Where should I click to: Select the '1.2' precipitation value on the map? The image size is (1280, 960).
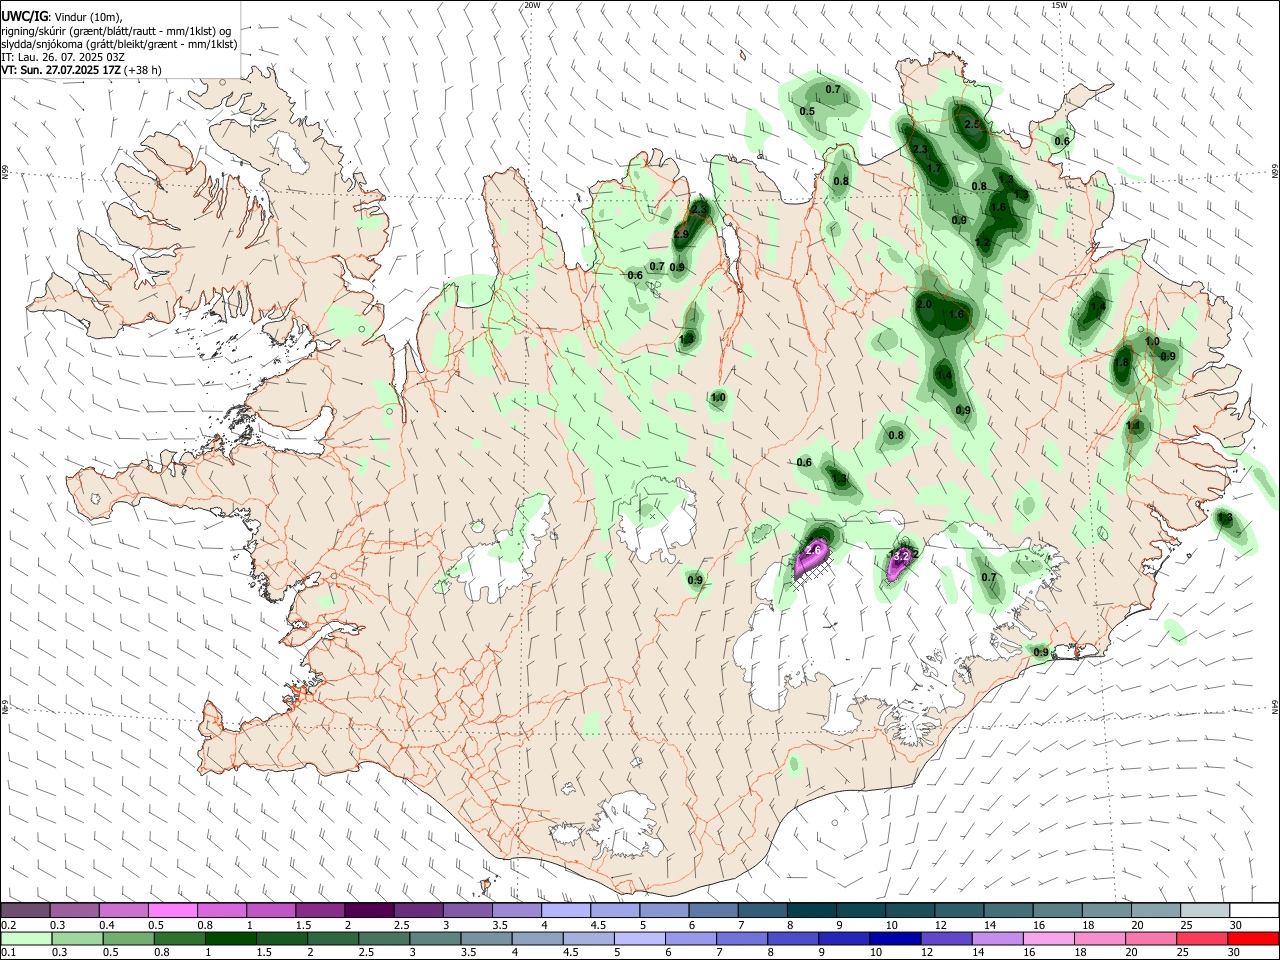(x=982, y=243)
